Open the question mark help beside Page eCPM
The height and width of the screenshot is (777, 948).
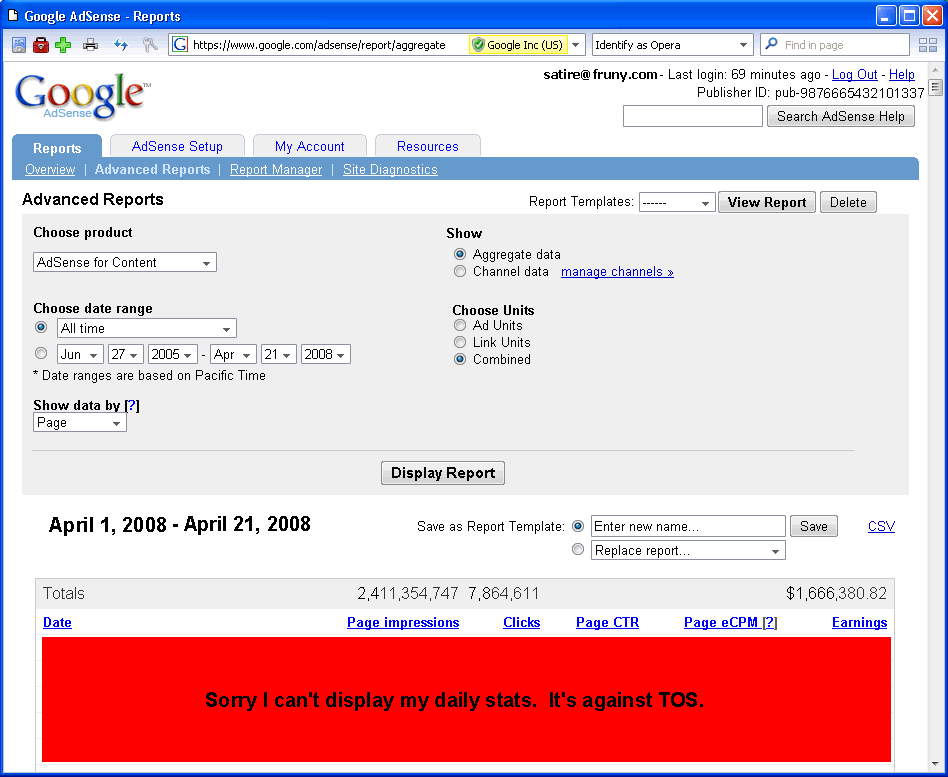770,622
